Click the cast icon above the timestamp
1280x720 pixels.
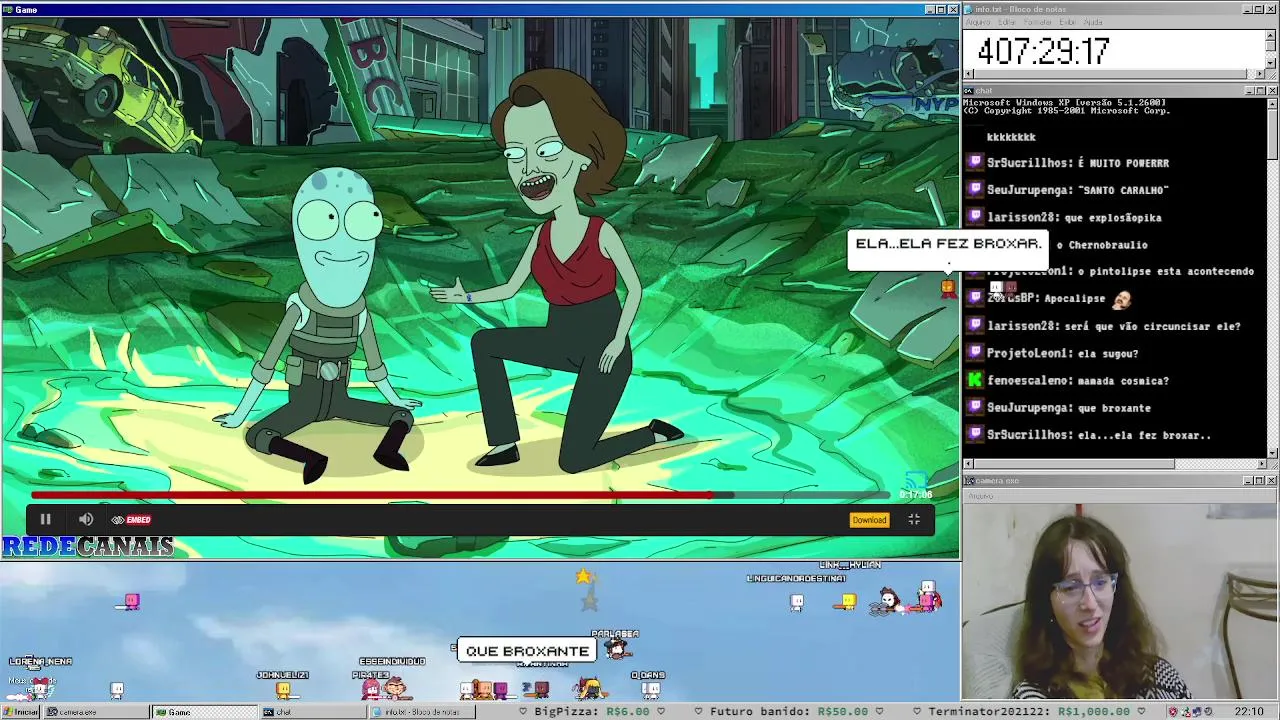916,481
